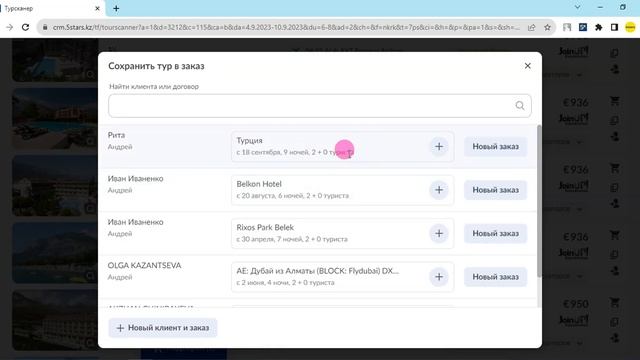The height and width of the screenshot is (360, 640).
Task: Click the dialog list scrollbar
Action: pos(539,201)
